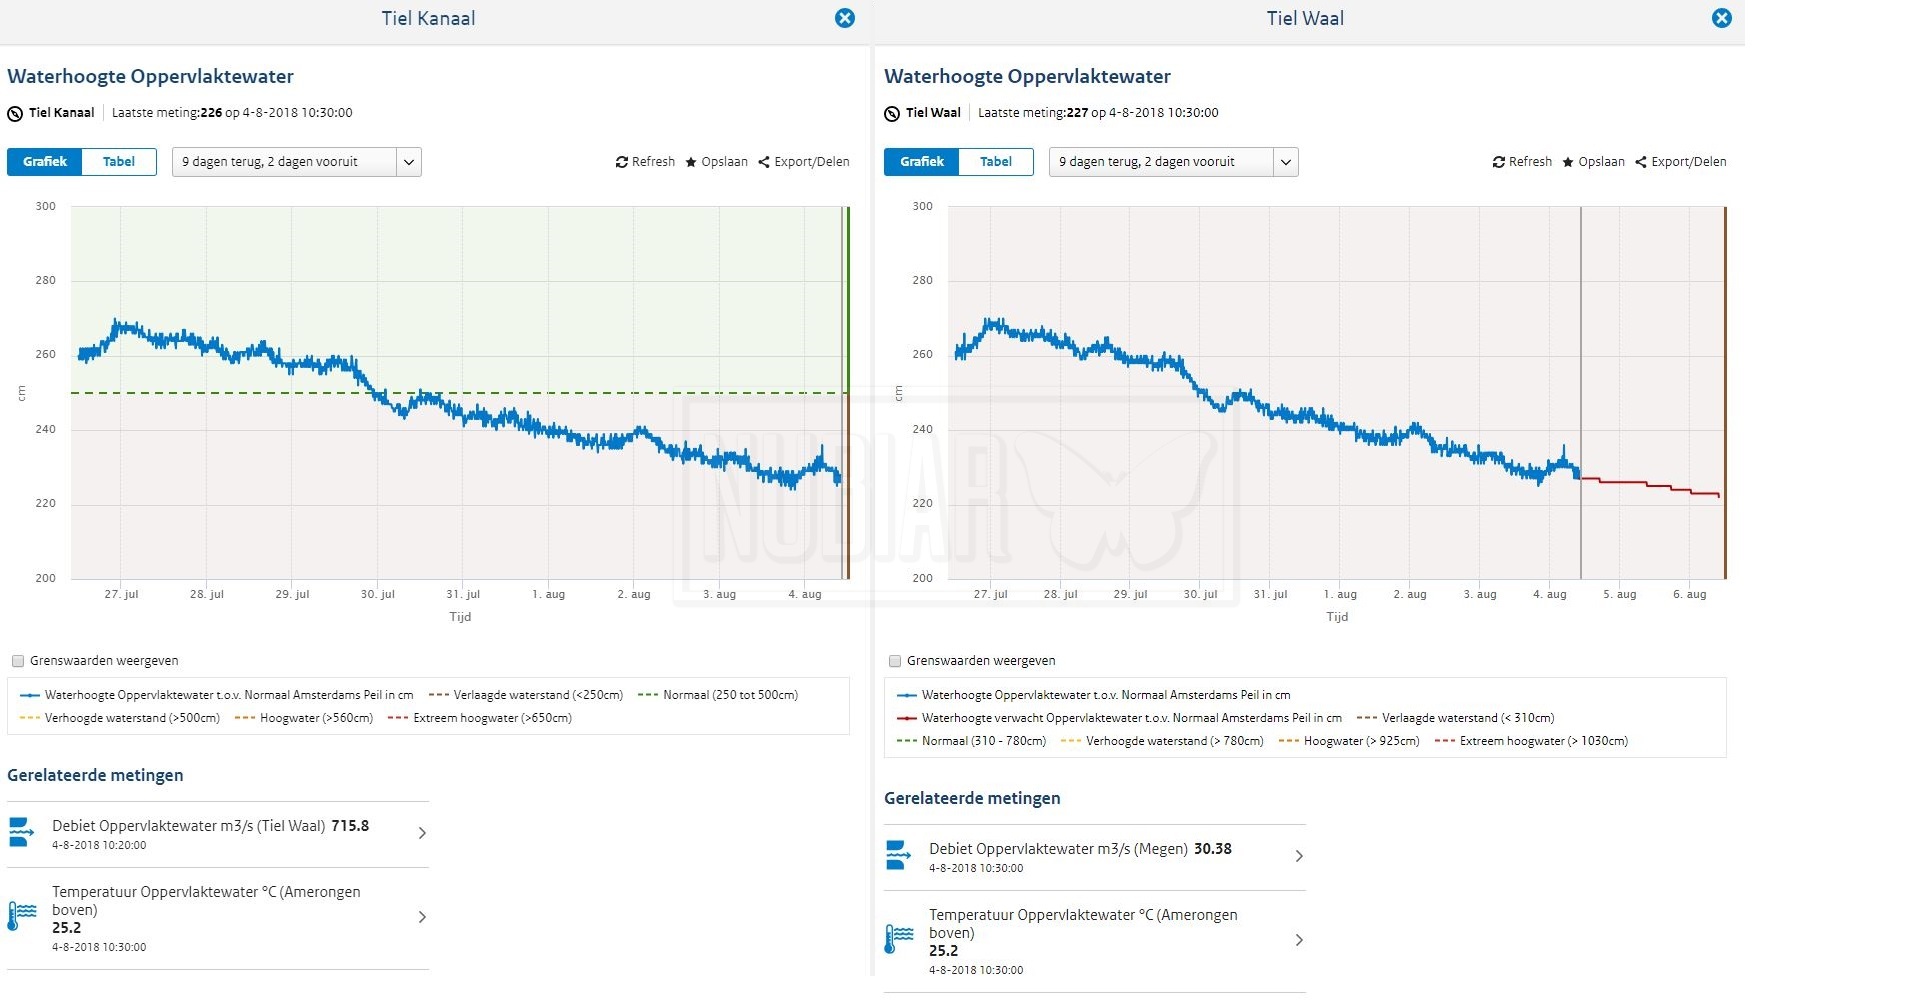The height and width of the screenshot is (1000, 1909).
Task: Click Refresh icon in Tiel Kanaal panel
Action: [622, 162]
